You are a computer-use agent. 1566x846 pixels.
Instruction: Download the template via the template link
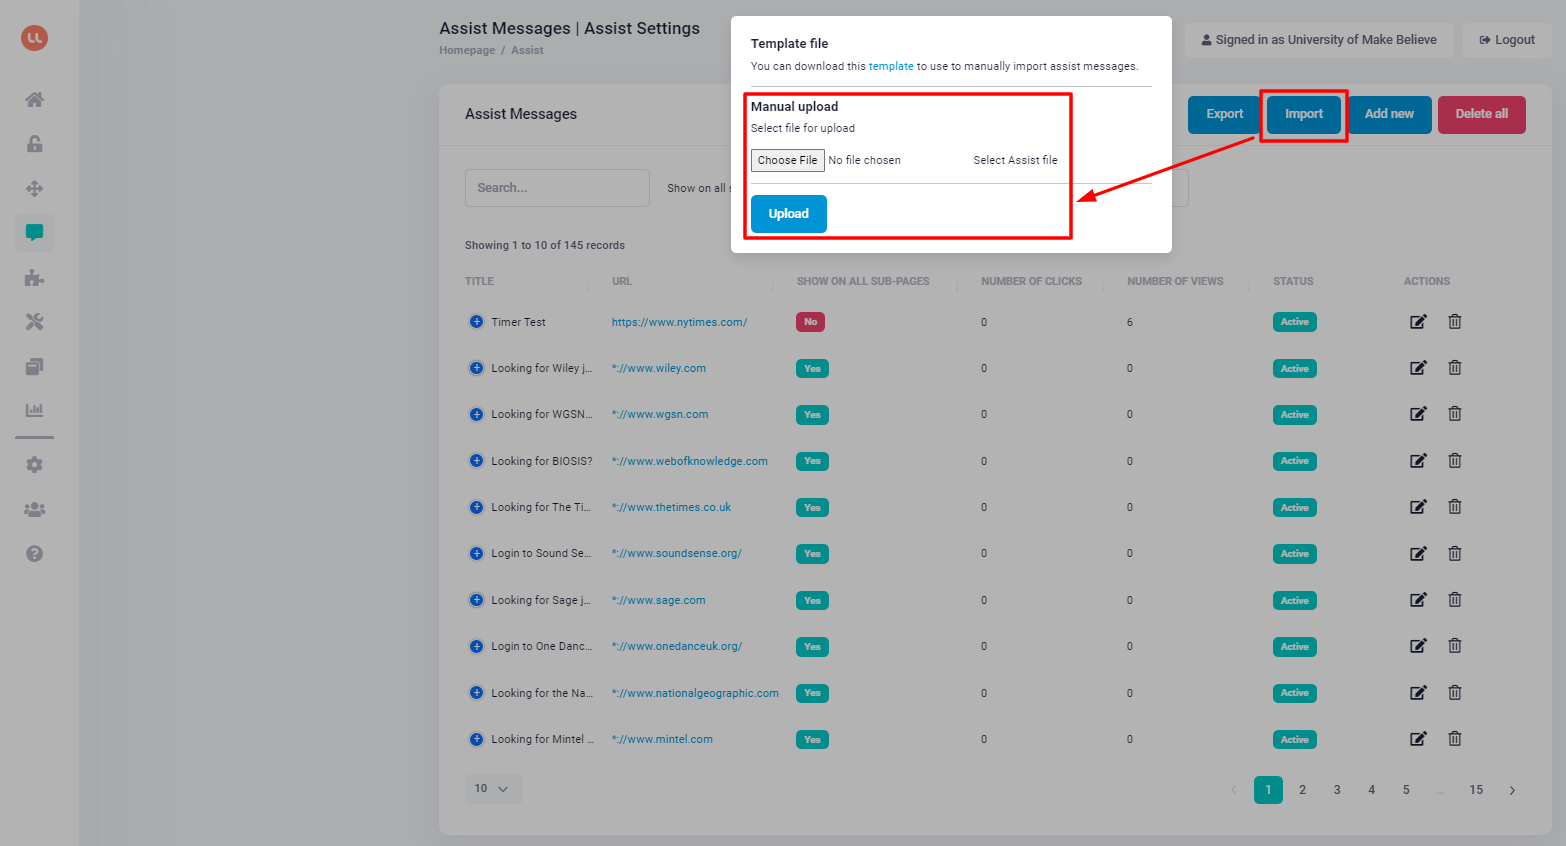(891, 65)
